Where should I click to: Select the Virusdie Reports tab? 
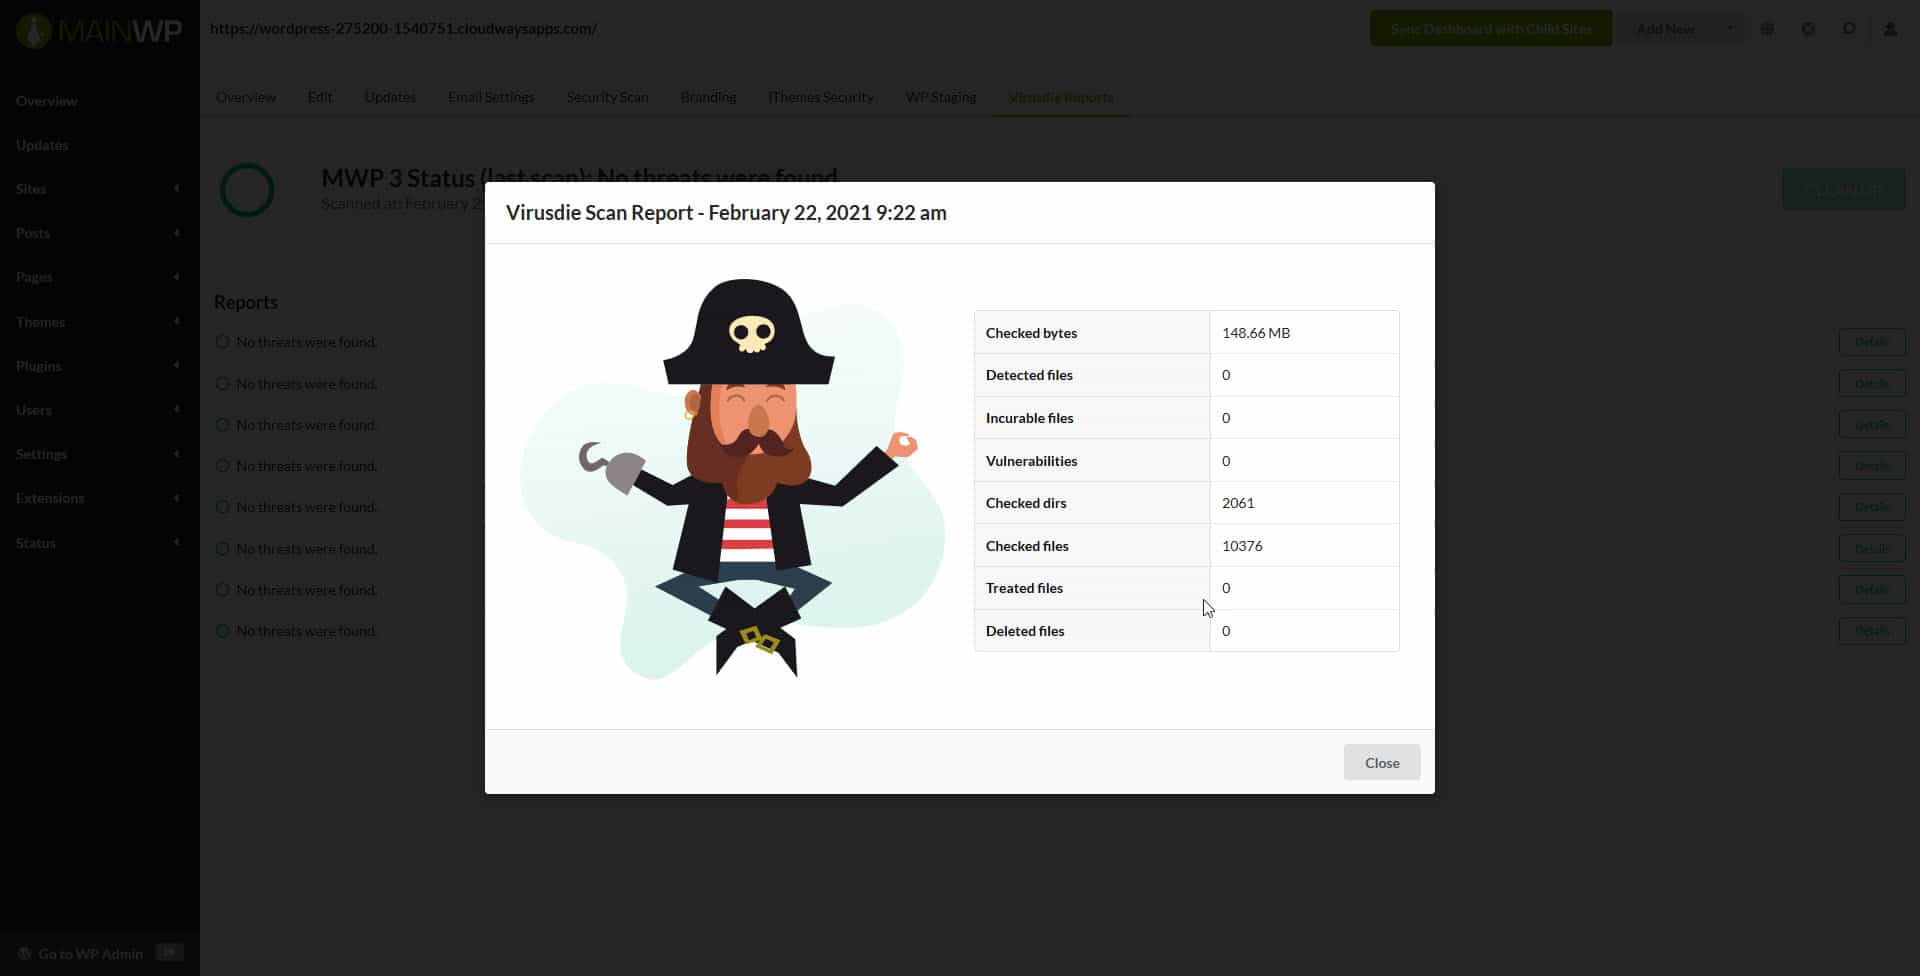click(x=1061, y=97)
